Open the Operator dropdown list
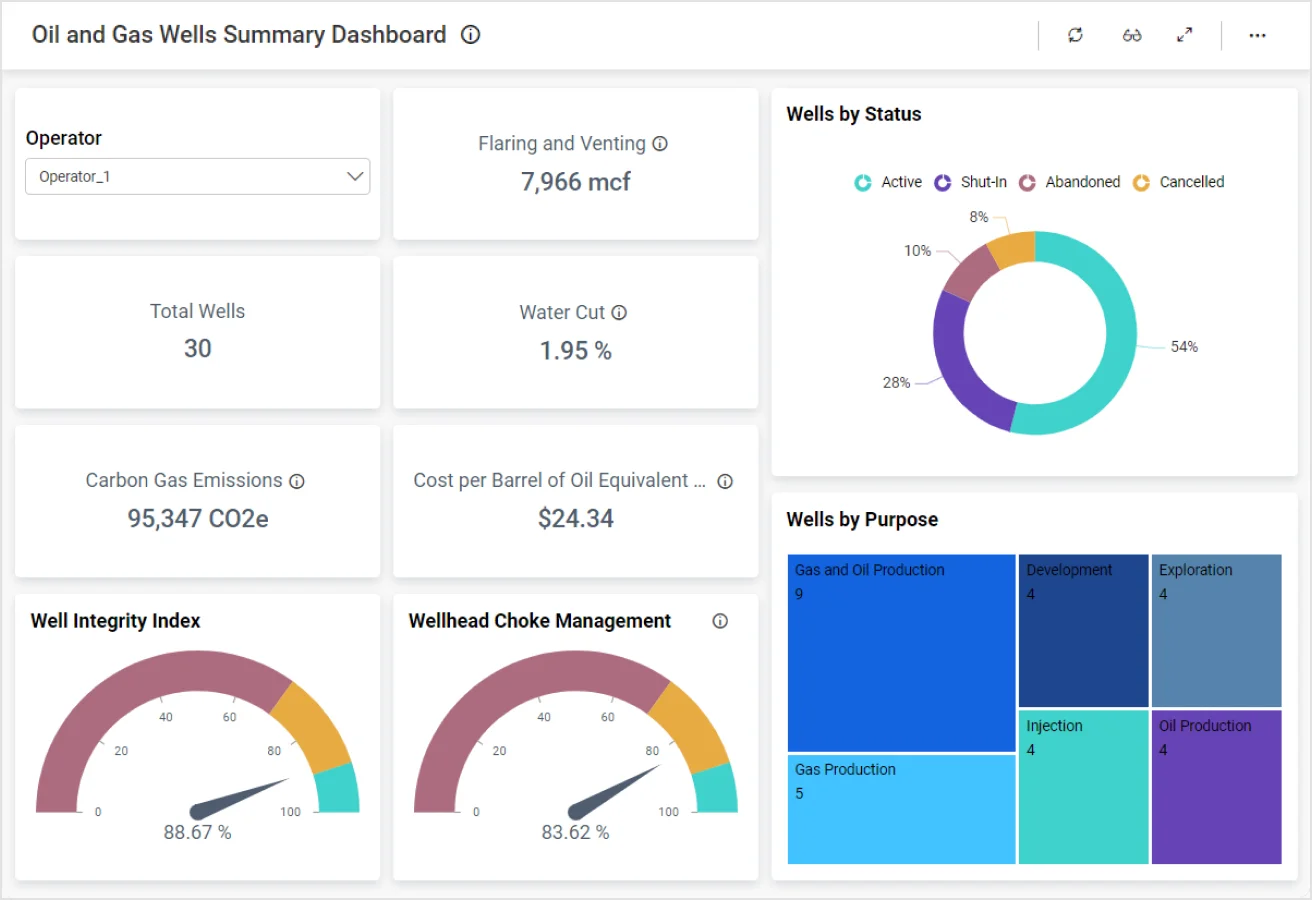1312x900 pixels. pos(197,176)
